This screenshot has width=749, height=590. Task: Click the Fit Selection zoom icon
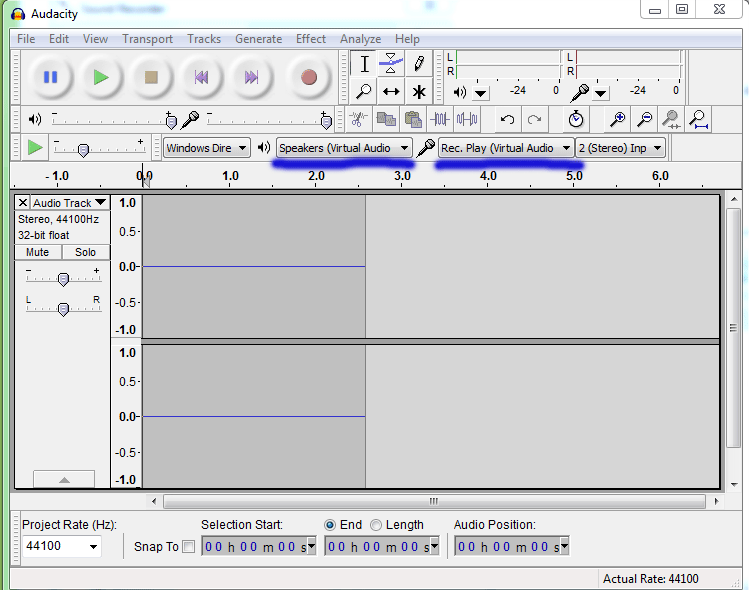pyautogui.click(x=672, y=119)
